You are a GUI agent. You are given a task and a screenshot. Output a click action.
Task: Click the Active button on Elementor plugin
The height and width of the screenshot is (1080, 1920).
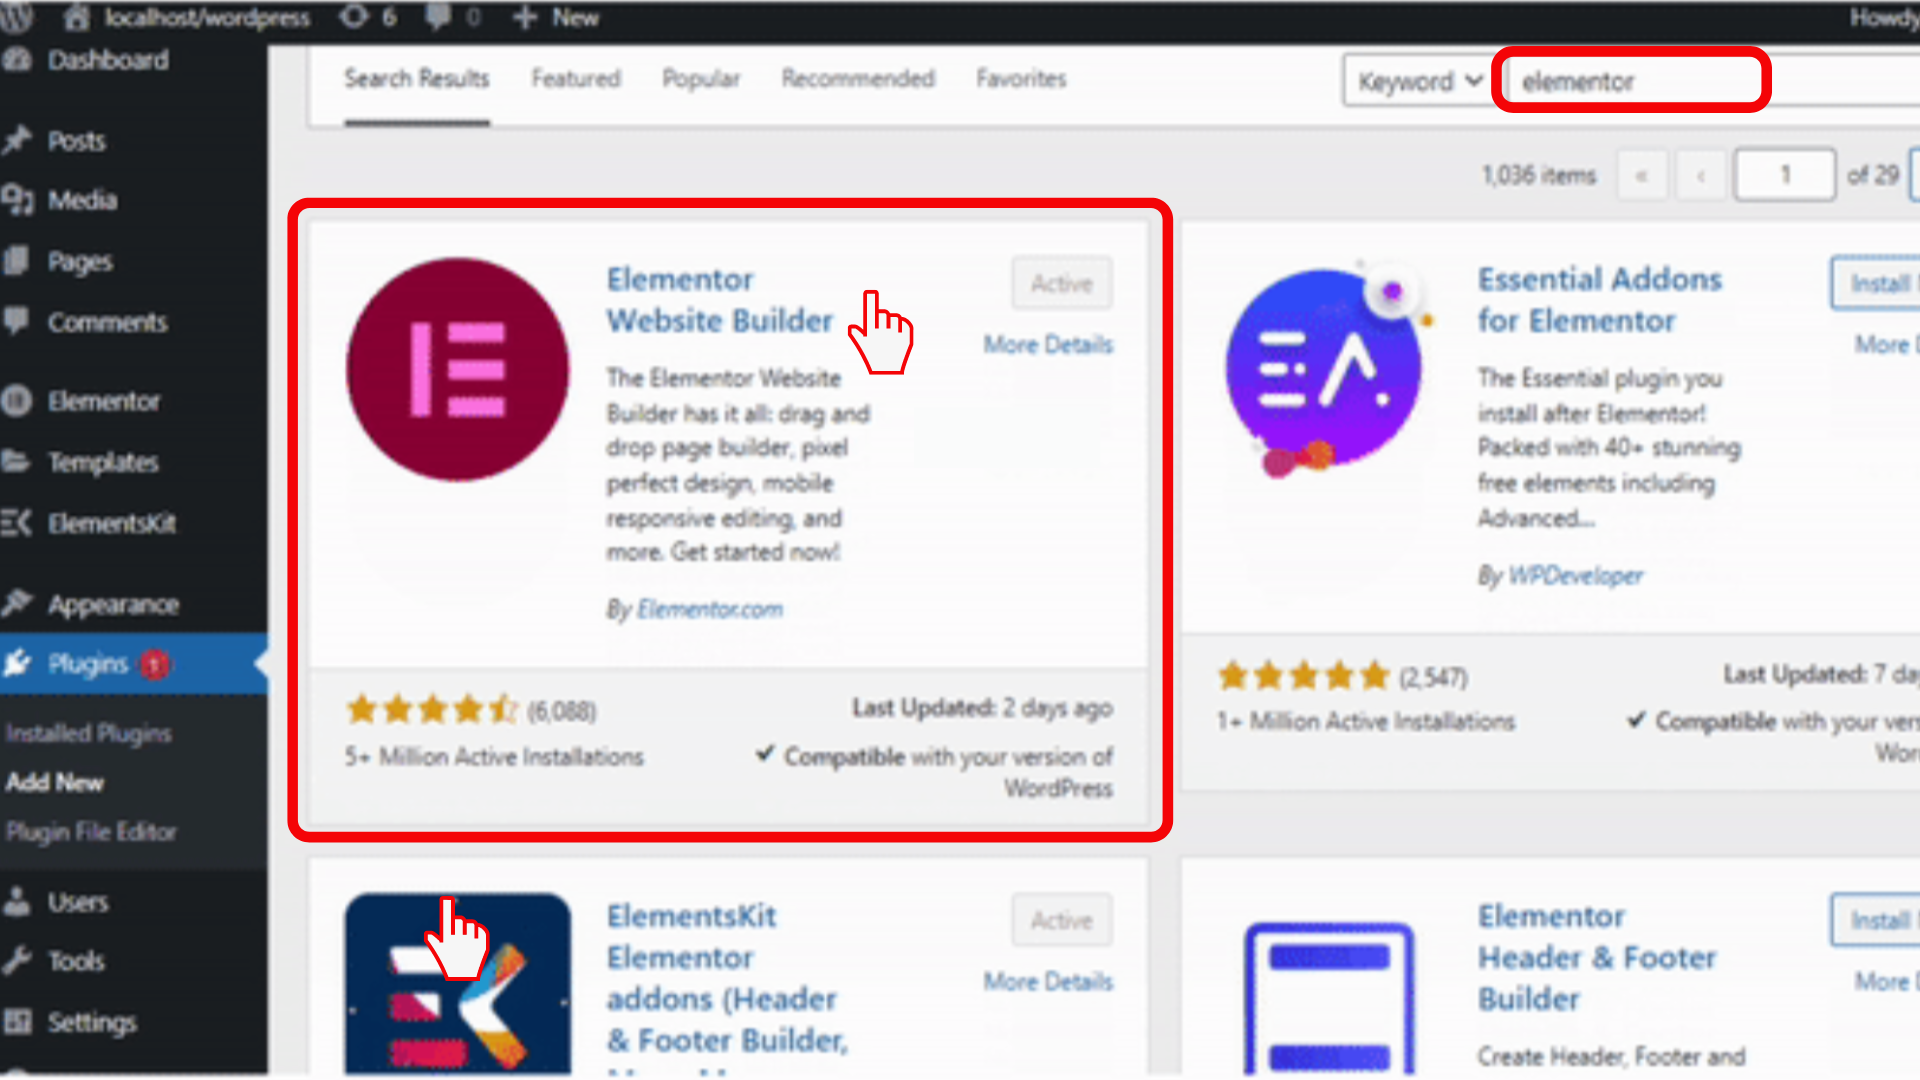pyautogui.click(x=1062, y=284)
